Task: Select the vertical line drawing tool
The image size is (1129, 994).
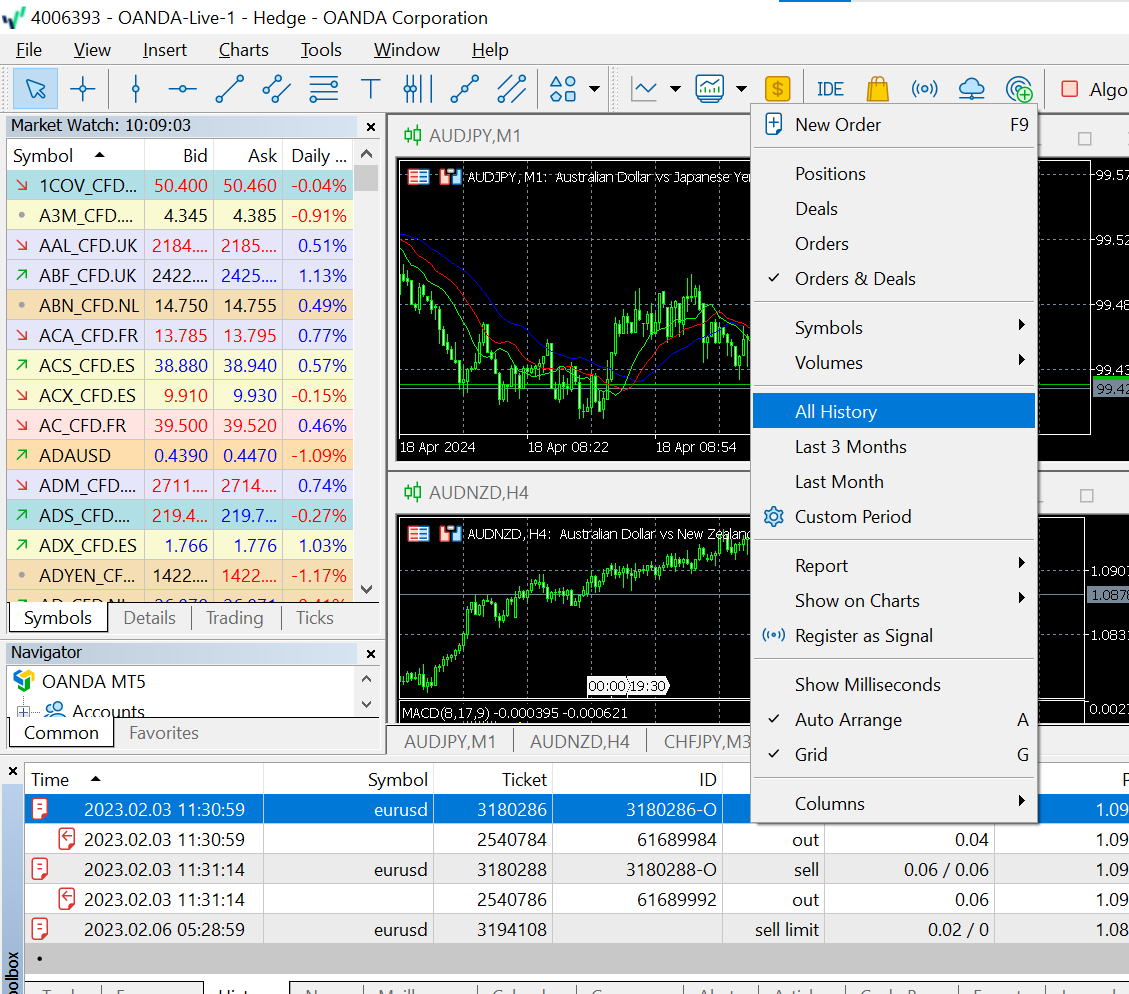Action: tap(136, 90)
